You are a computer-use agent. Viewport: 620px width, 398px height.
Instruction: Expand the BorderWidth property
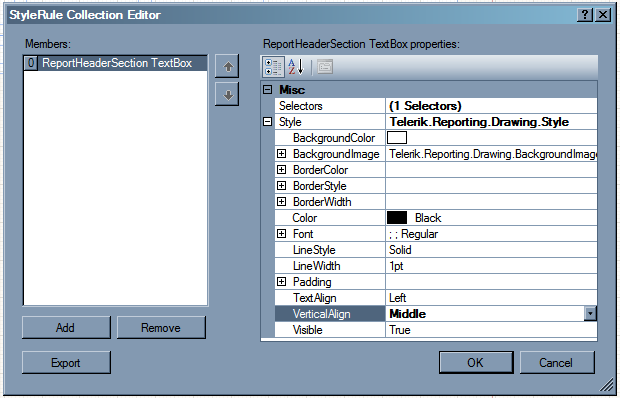281,202
